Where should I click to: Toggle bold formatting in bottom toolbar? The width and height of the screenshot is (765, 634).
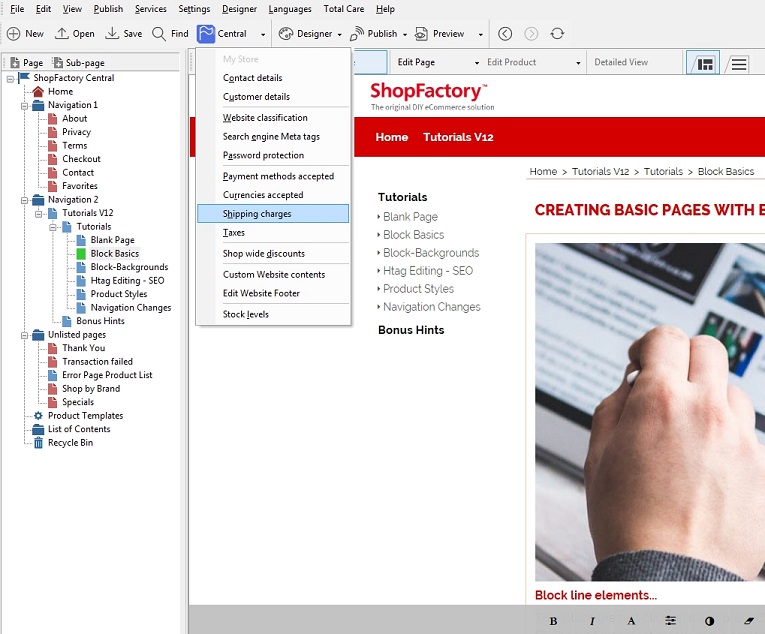point(553,621)
